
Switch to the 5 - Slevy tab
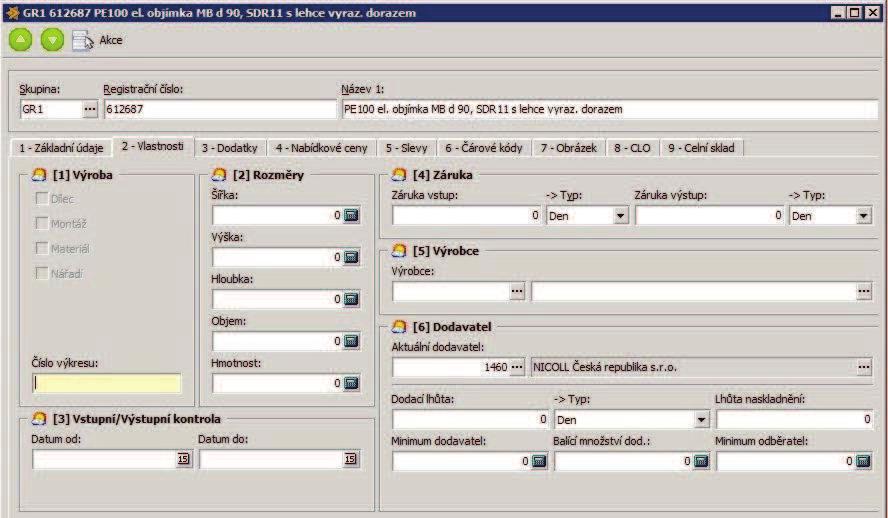pos(407,148)
